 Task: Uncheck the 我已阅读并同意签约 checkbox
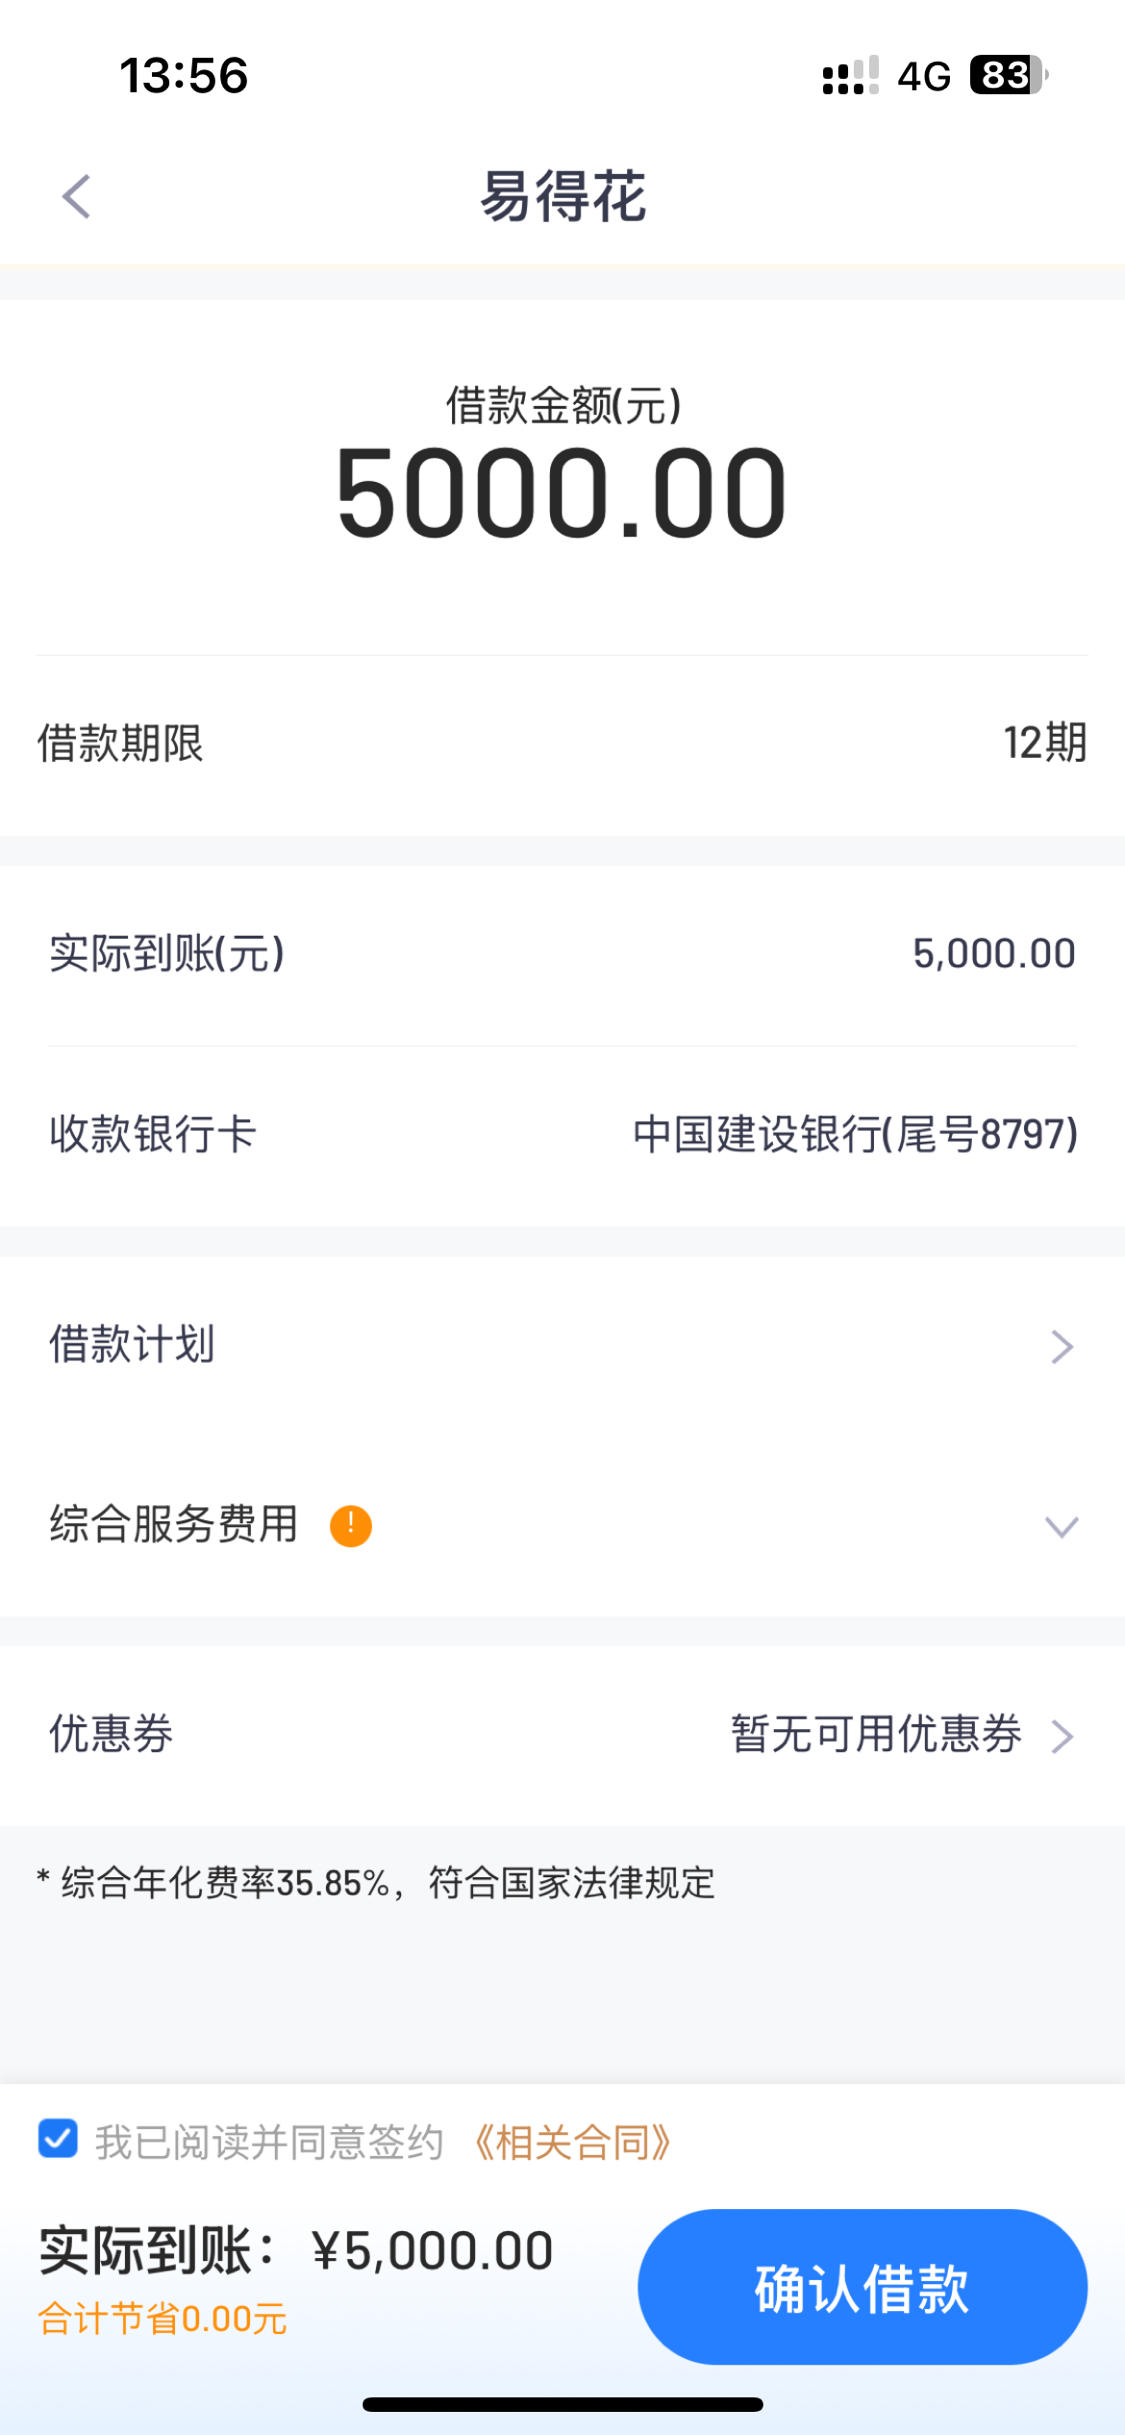58,2139
